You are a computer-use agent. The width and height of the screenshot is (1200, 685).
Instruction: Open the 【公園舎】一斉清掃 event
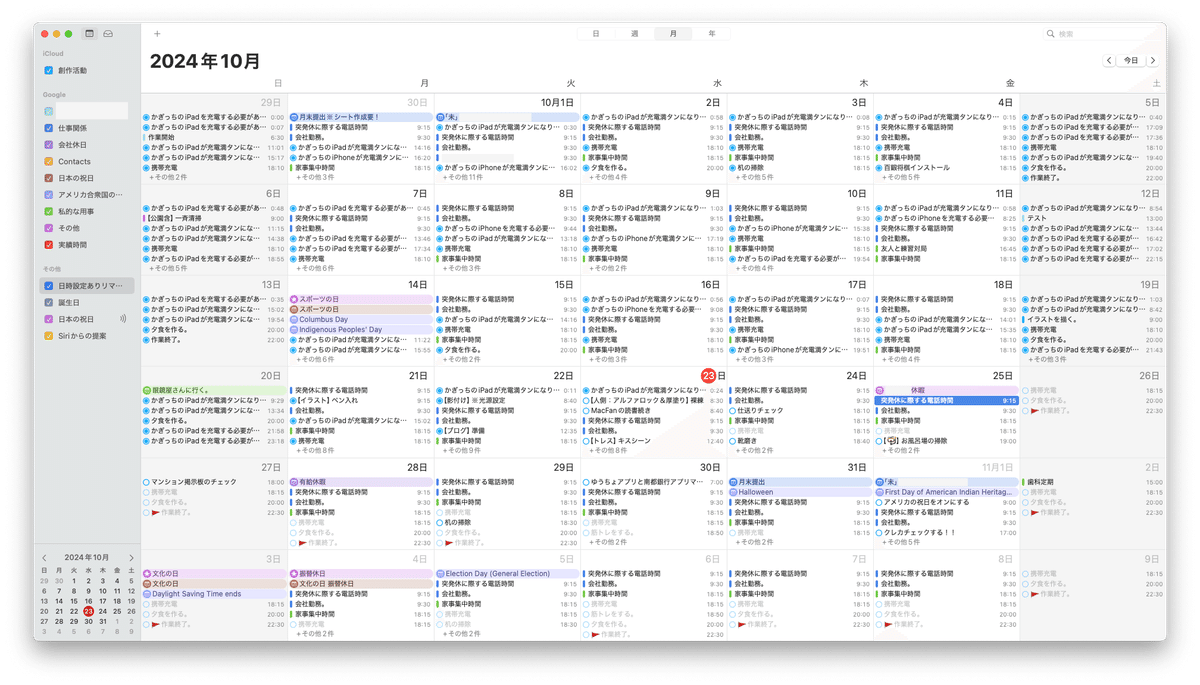click(x=214, y=218)
